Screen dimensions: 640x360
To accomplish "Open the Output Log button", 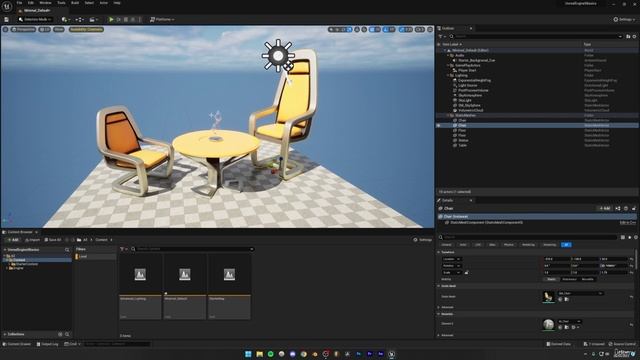I will pos(47,344).
